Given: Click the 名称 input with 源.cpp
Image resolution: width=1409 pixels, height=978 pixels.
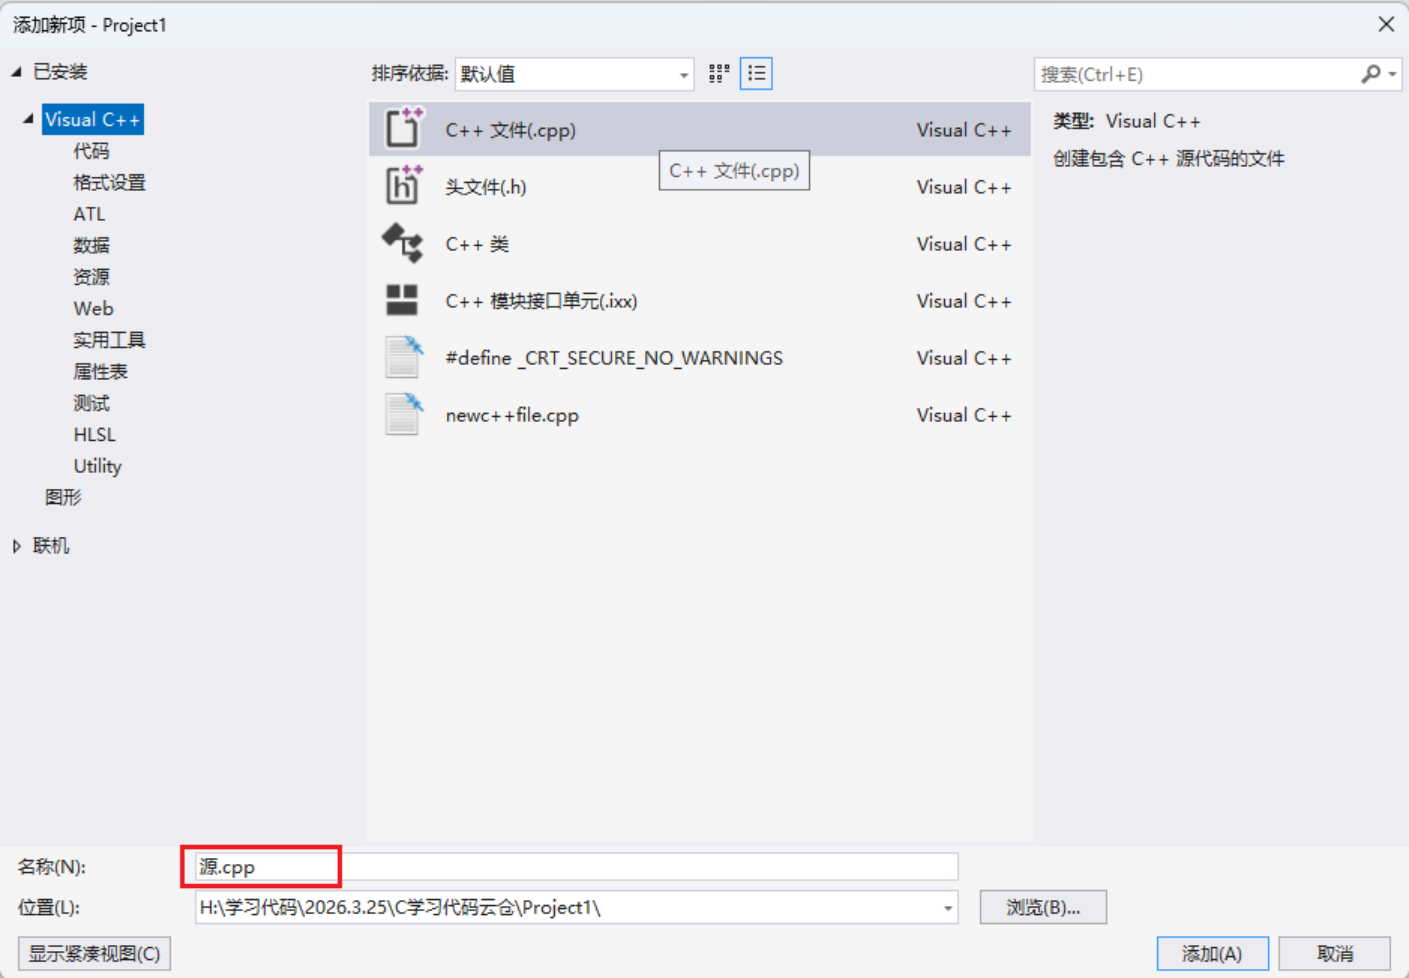Looking at the screenshot, I should pyautogui.click(x=576, y=866).
